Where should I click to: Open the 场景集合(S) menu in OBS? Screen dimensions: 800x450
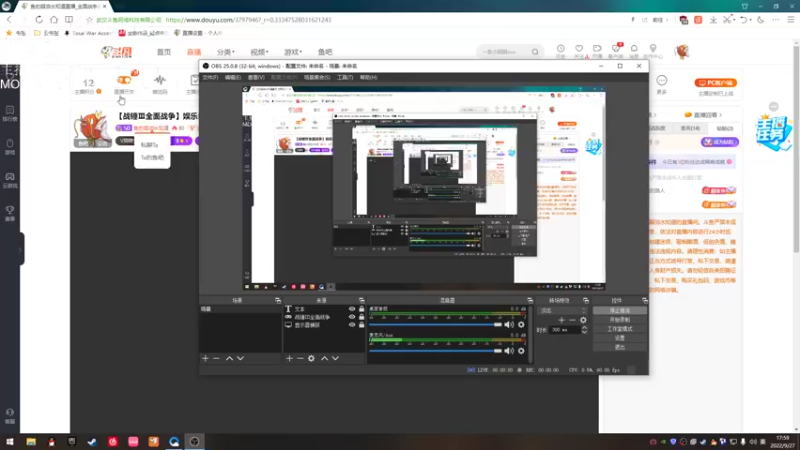pyautogui.click(x=317, y=78)
